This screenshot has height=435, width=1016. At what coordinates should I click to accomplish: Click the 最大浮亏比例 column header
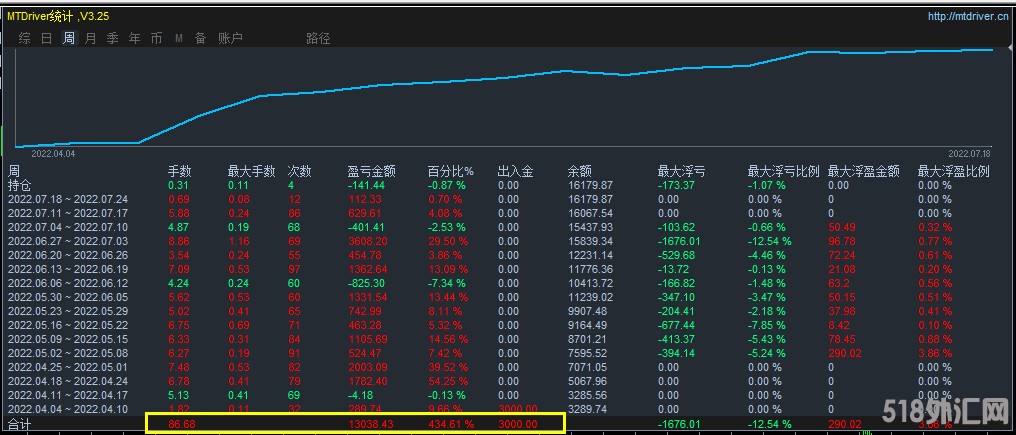point(783,172)
